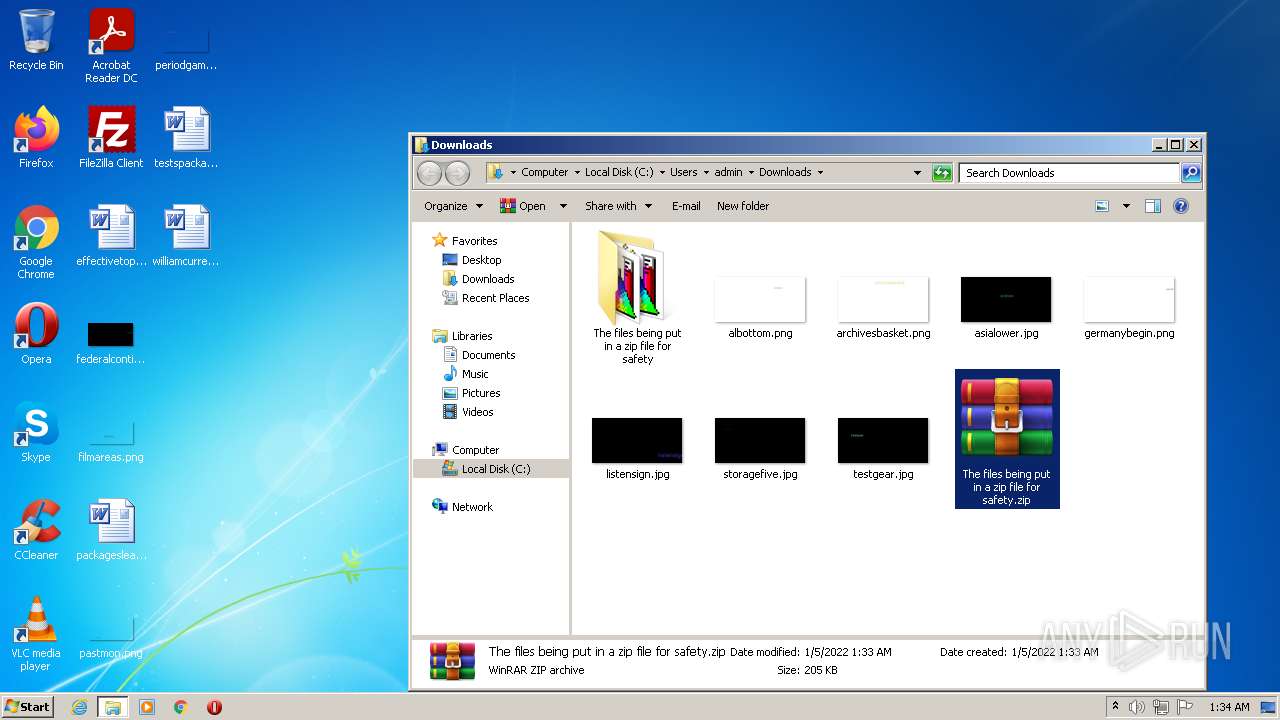Click in the Search Downloads field

point(1069,173)
